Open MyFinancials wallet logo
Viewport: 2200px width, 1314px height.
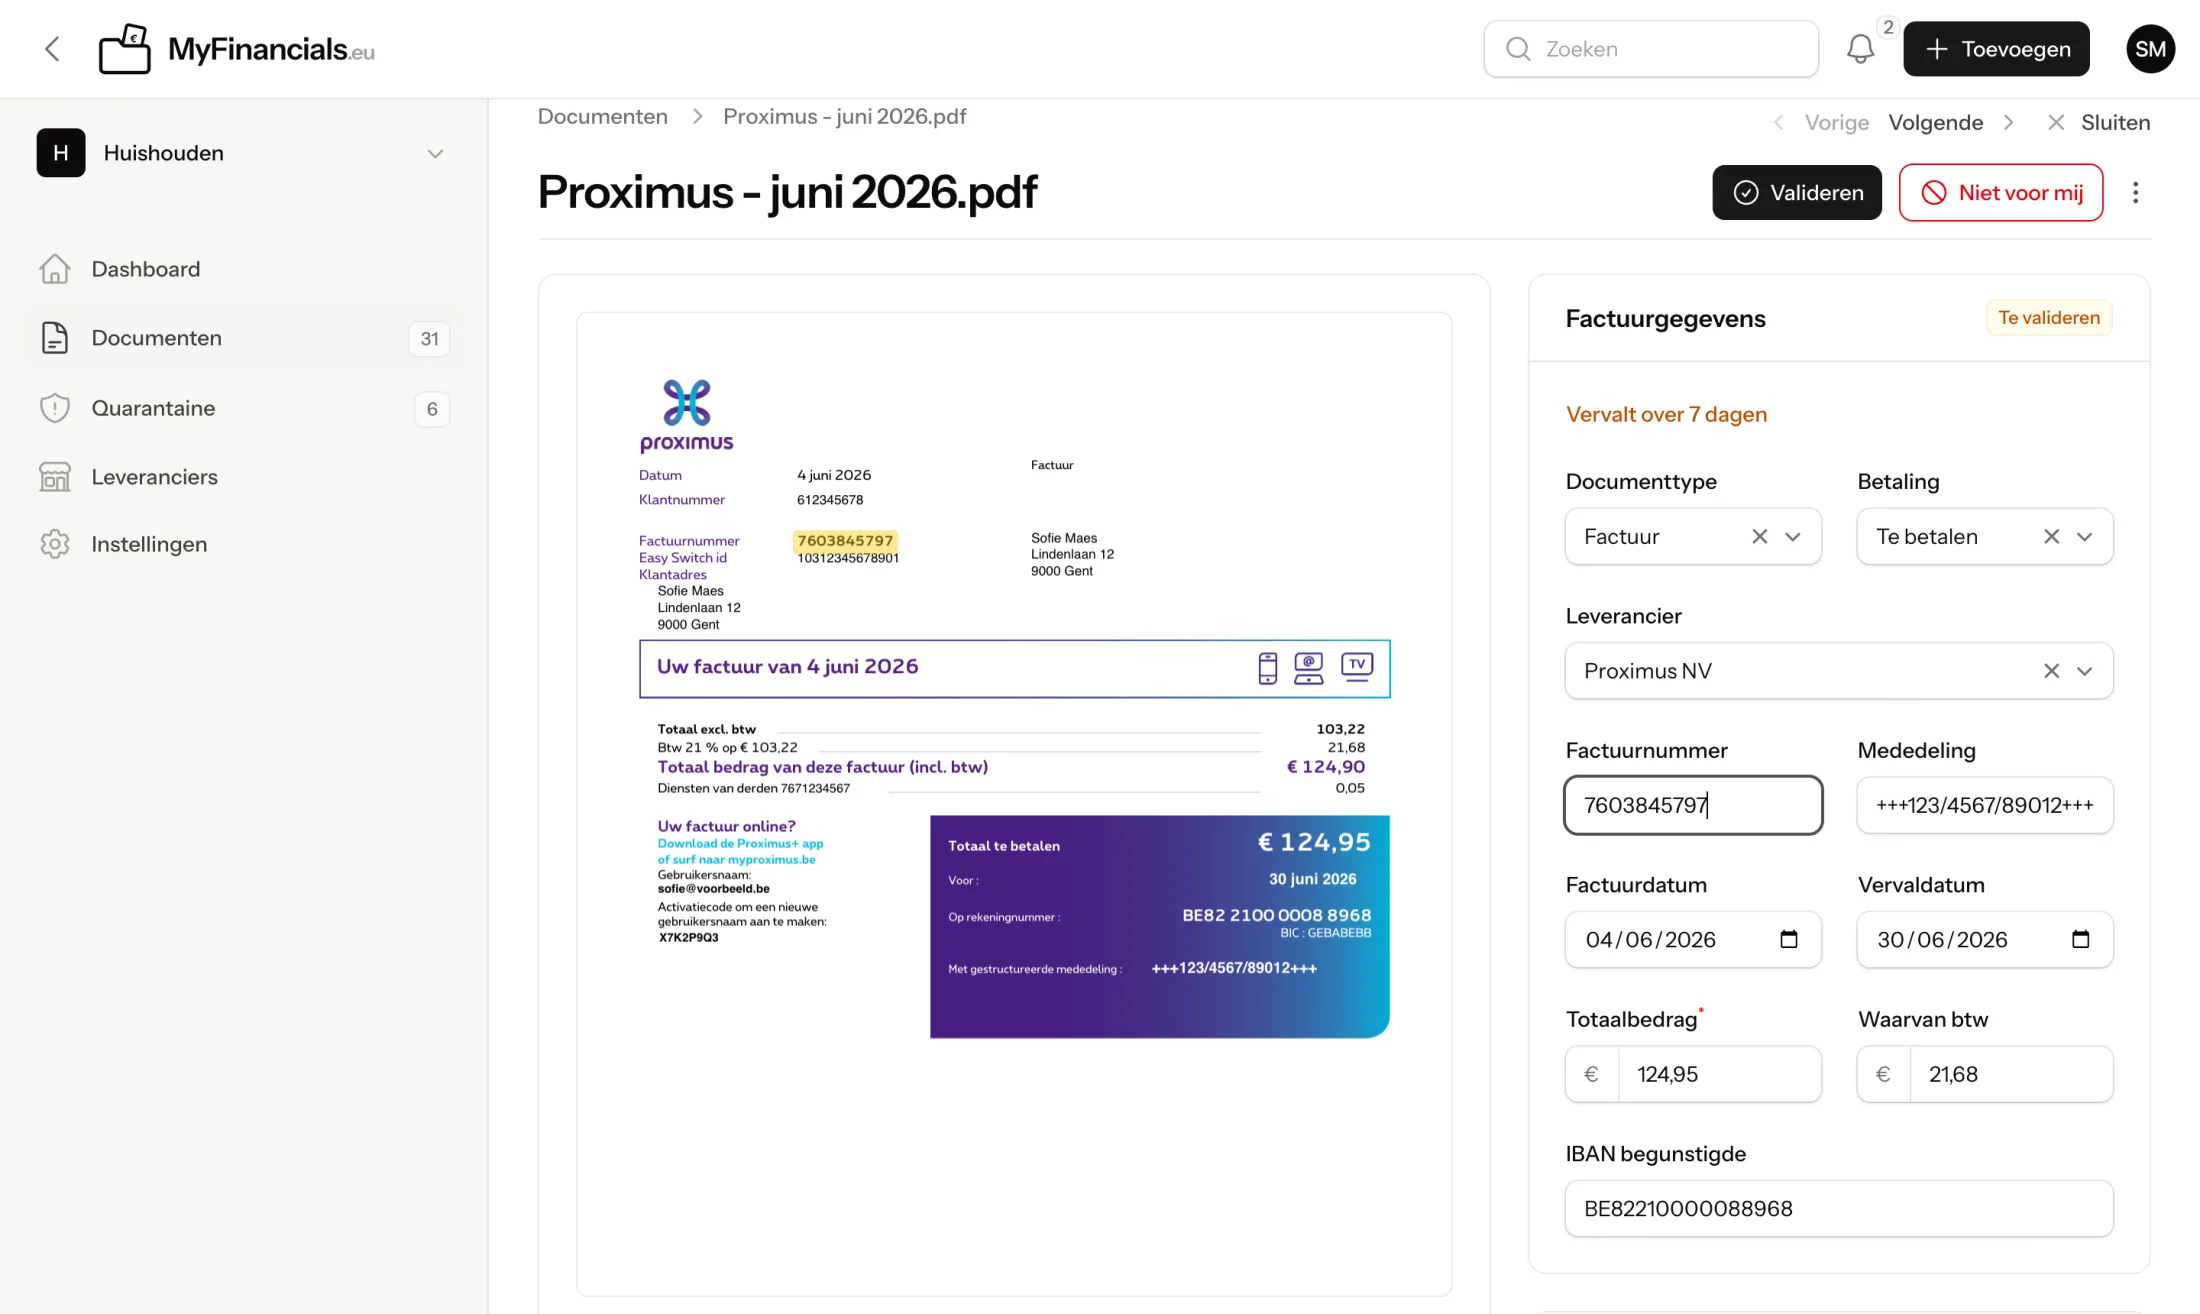point(125,49)
